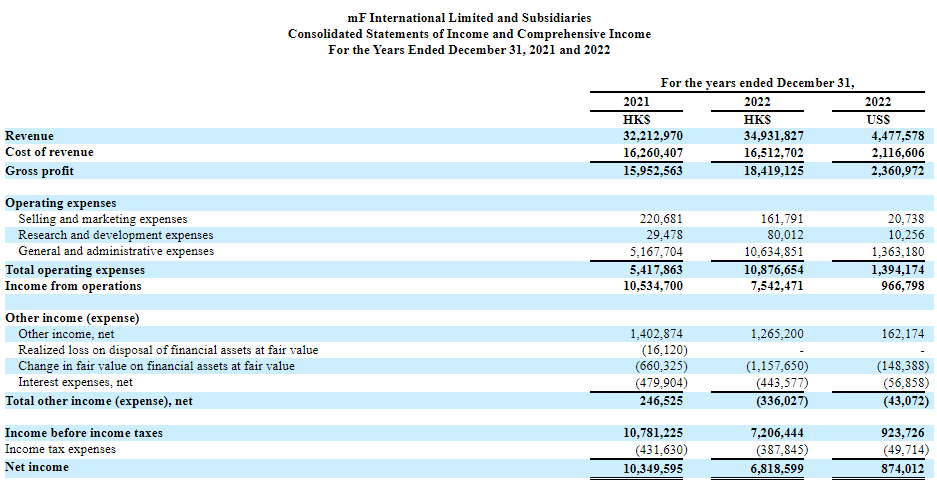Screen dimensions: 937x483
Task: Click the 'Operating expenses' section heading
Action: click(60, 203)
